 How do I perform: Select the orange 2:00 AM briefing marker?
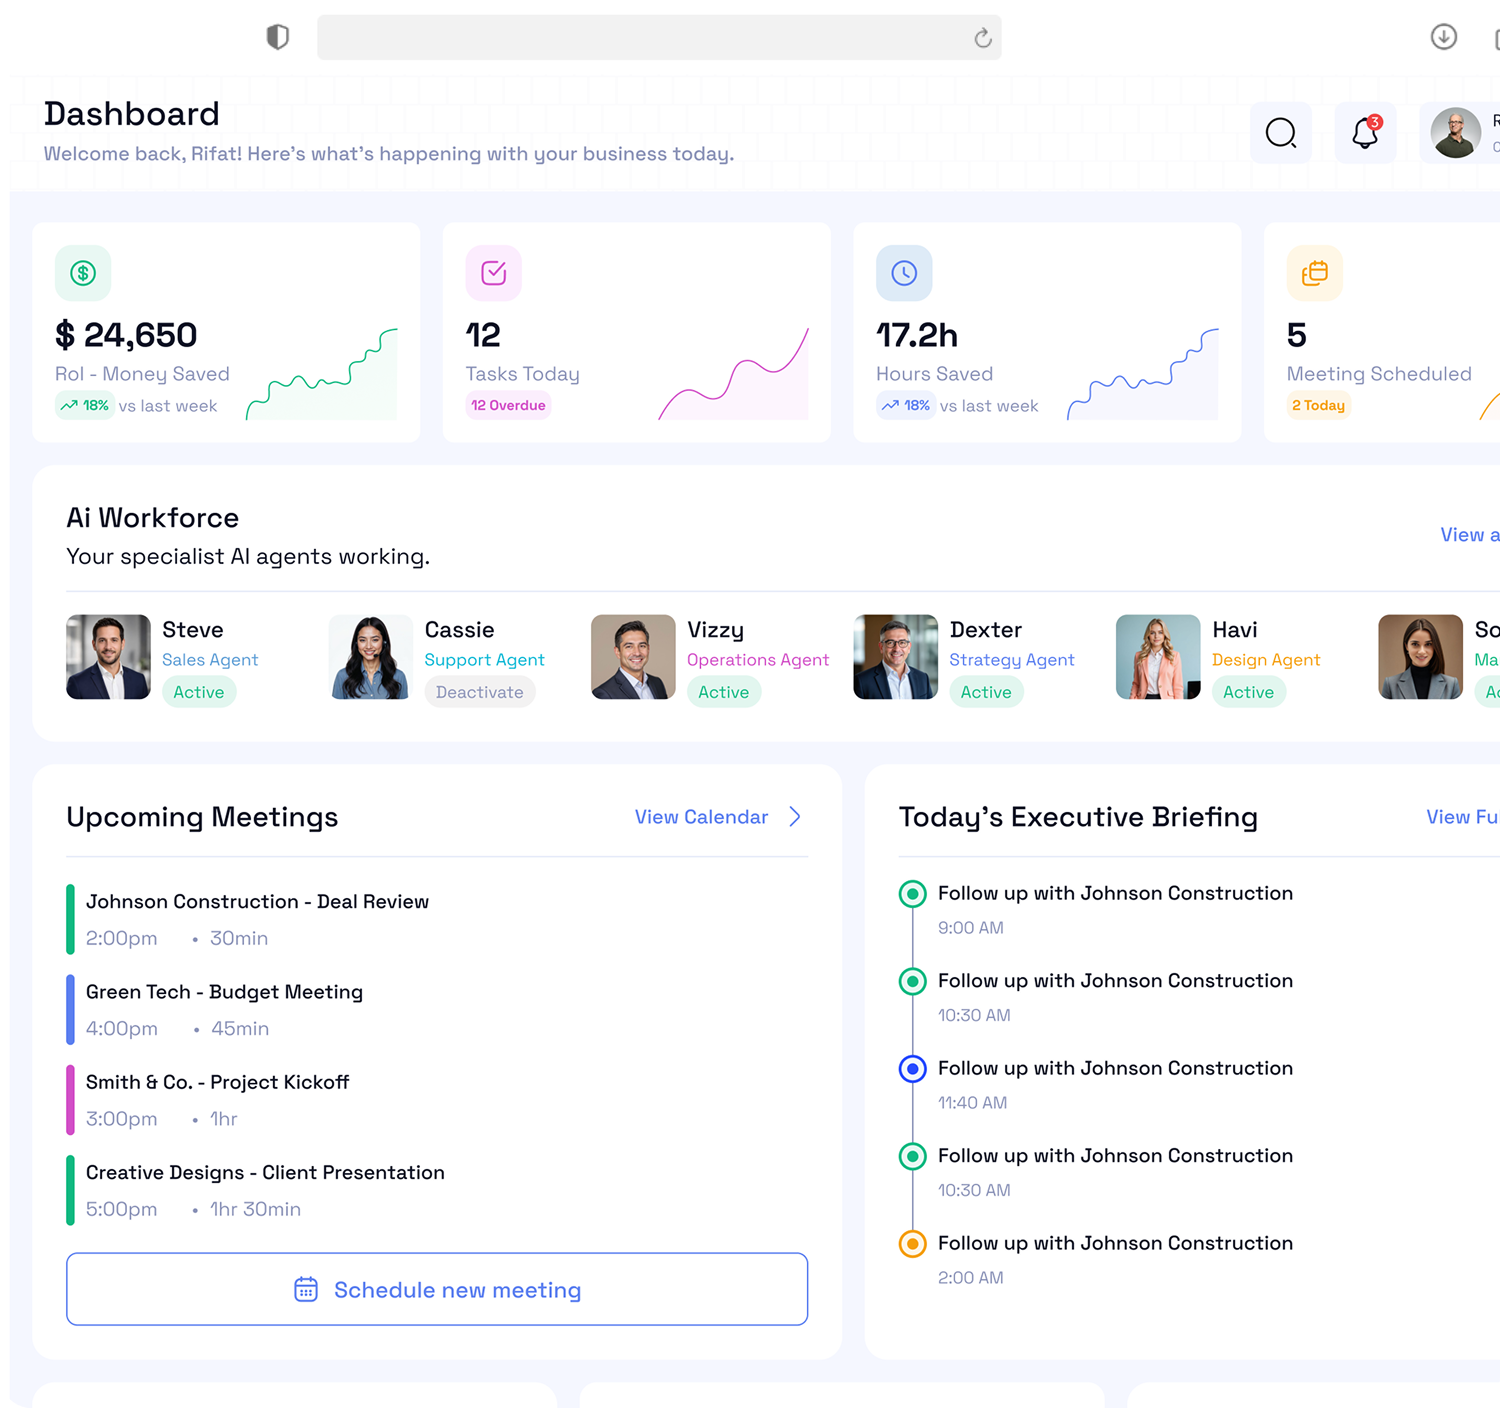(x=912, y=1244)
